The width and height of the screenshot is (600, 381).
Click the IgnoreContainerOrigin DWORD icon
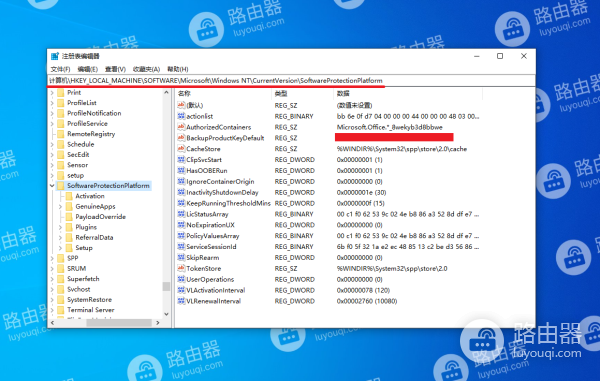click(x=181, y=181)
